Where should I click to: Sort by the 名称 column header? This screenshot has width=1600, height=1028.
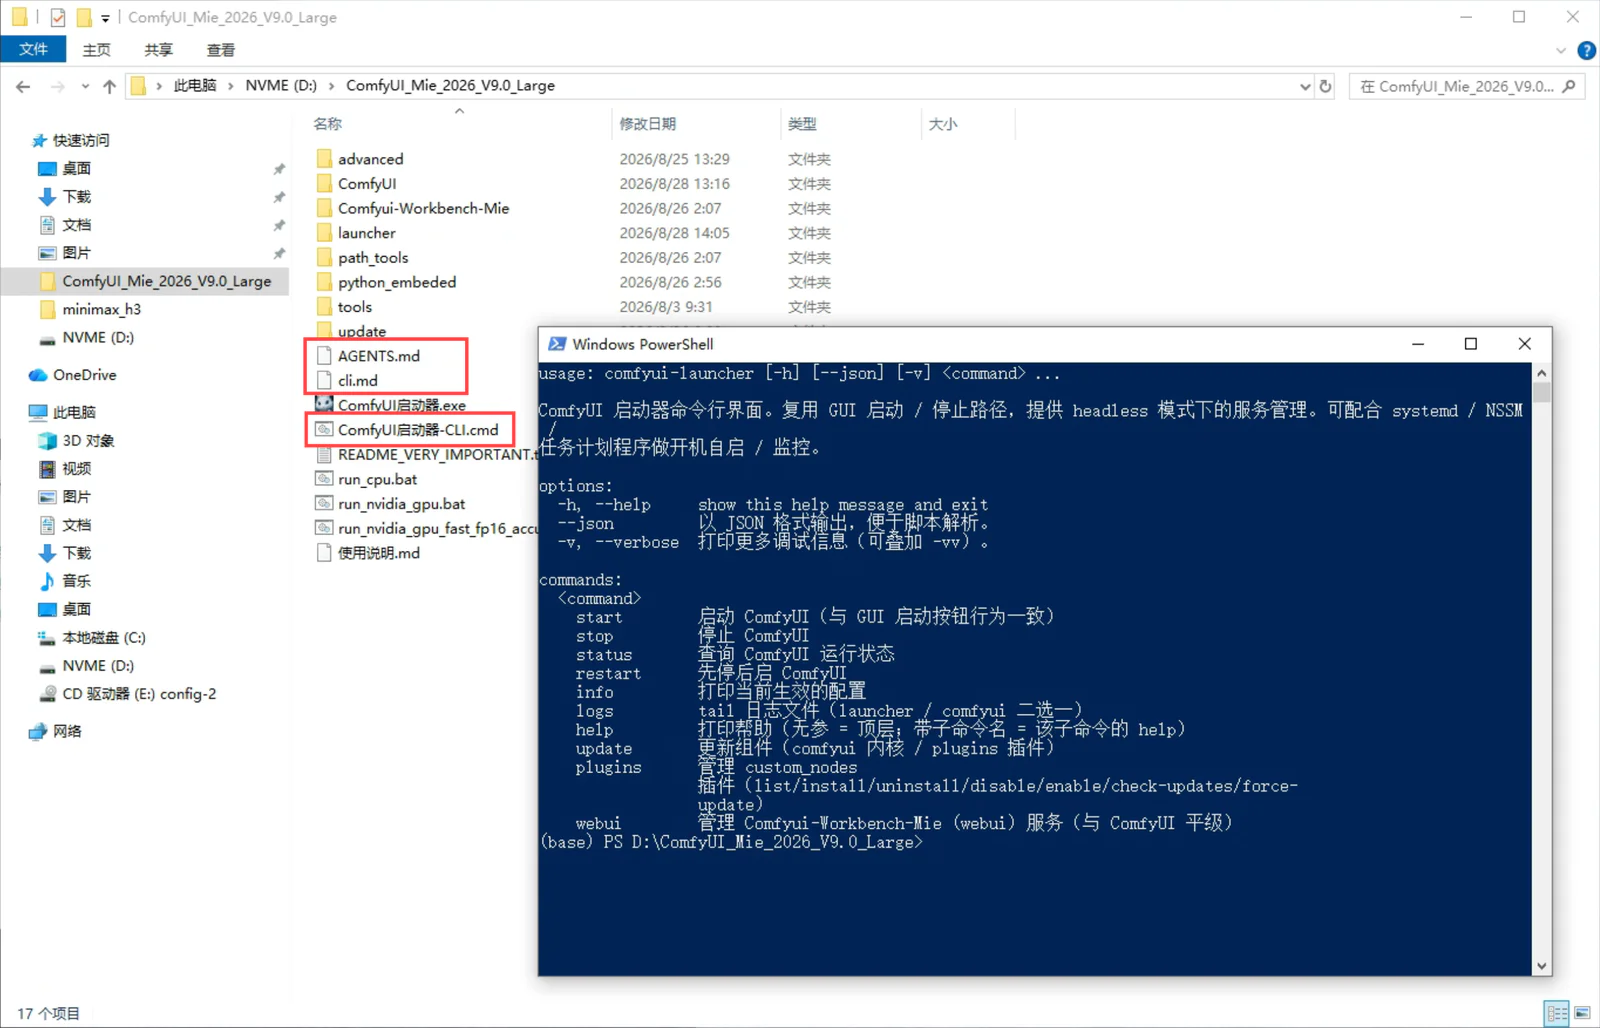[x=327, y=124]
